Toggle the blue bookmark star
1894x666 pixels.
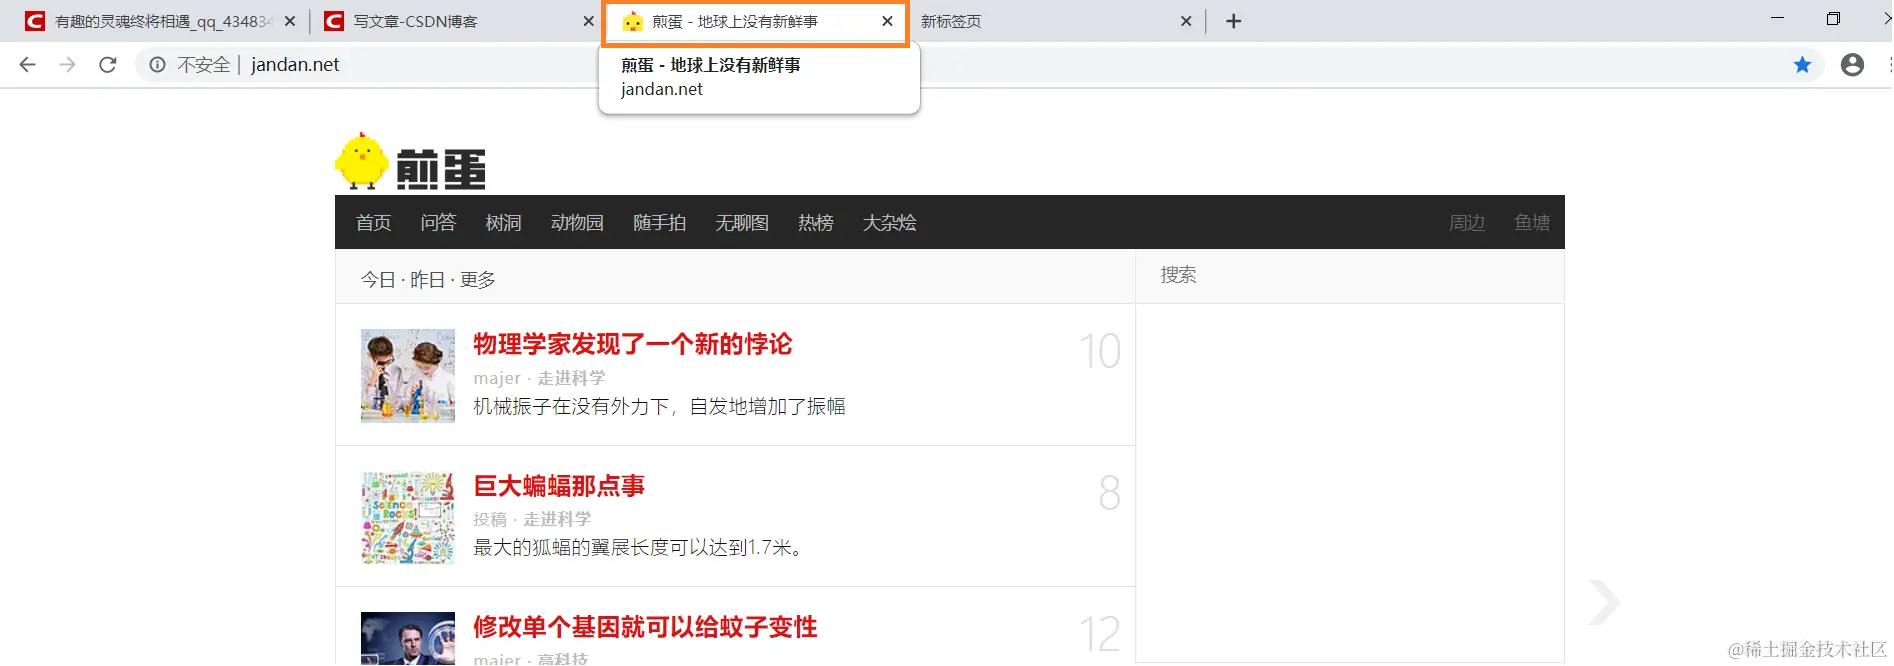[x=1802, y=65]
